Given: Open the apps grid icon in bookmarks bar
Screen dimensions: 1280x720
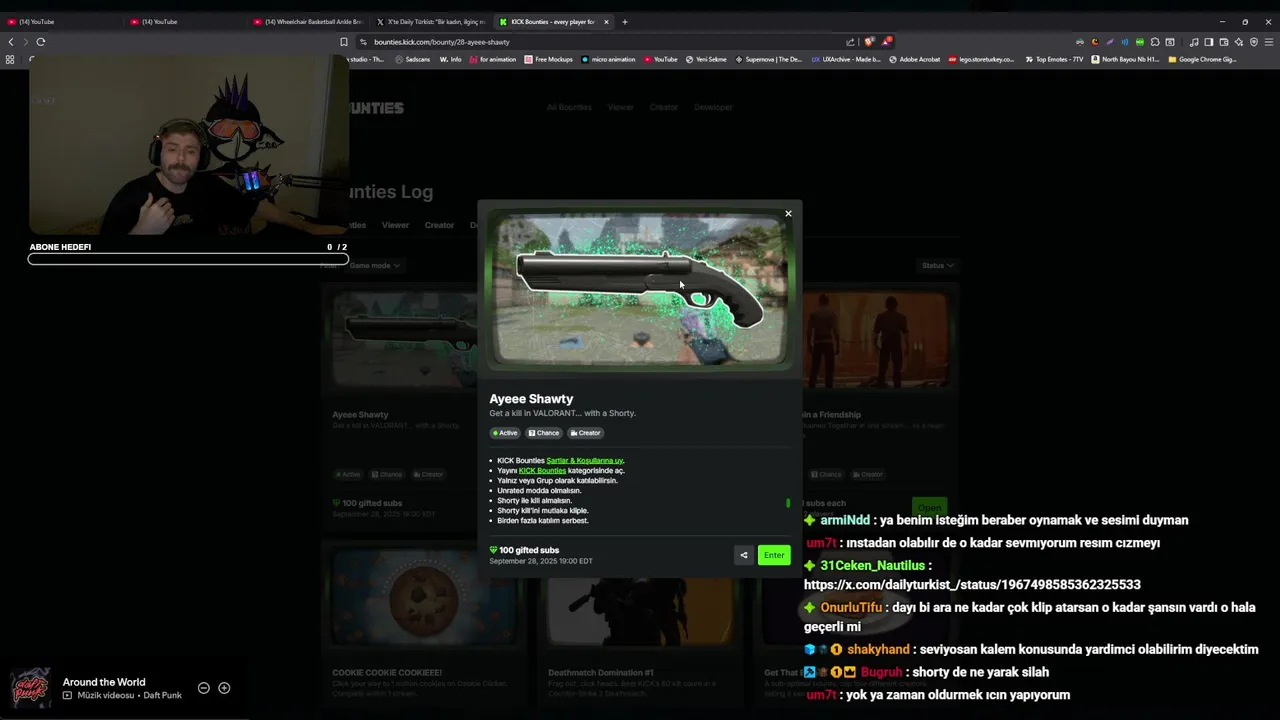Looking at the screenshot, I should pyautogui.click(x=10, y=60).
